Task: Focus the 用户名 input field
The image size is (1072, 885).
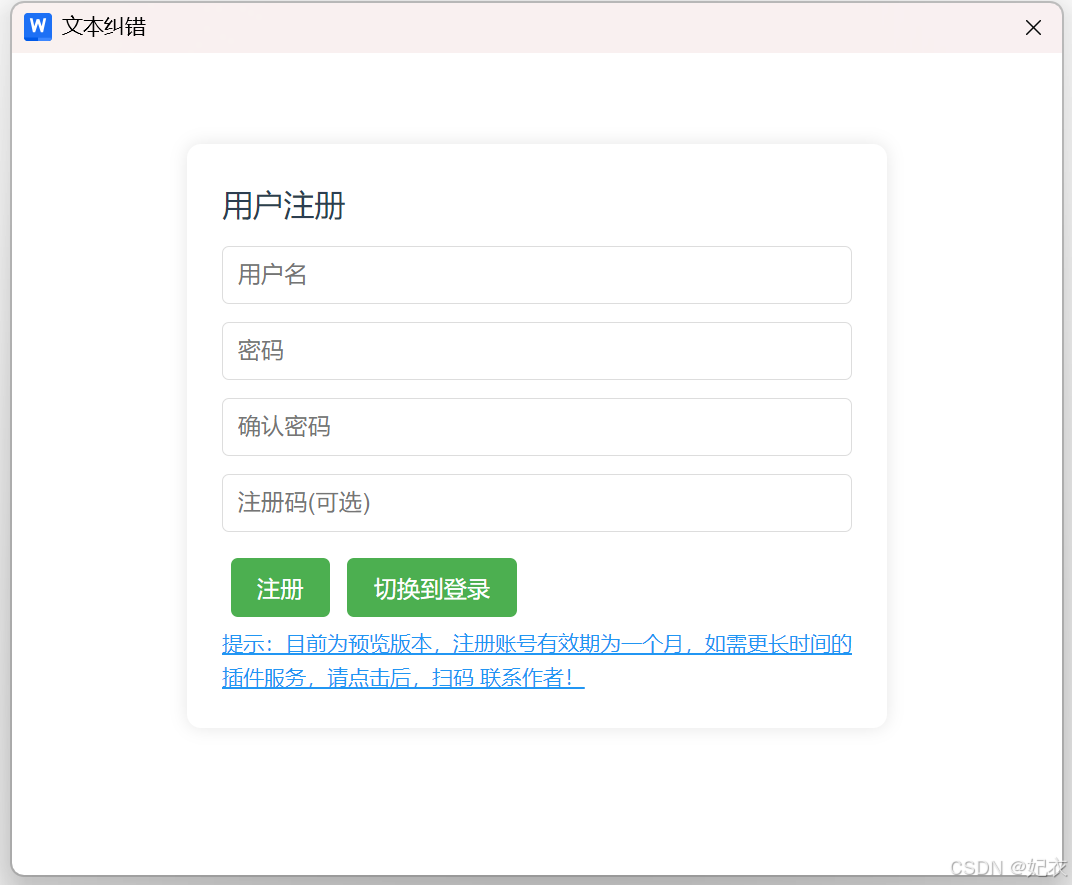Action: pos(537,275)
